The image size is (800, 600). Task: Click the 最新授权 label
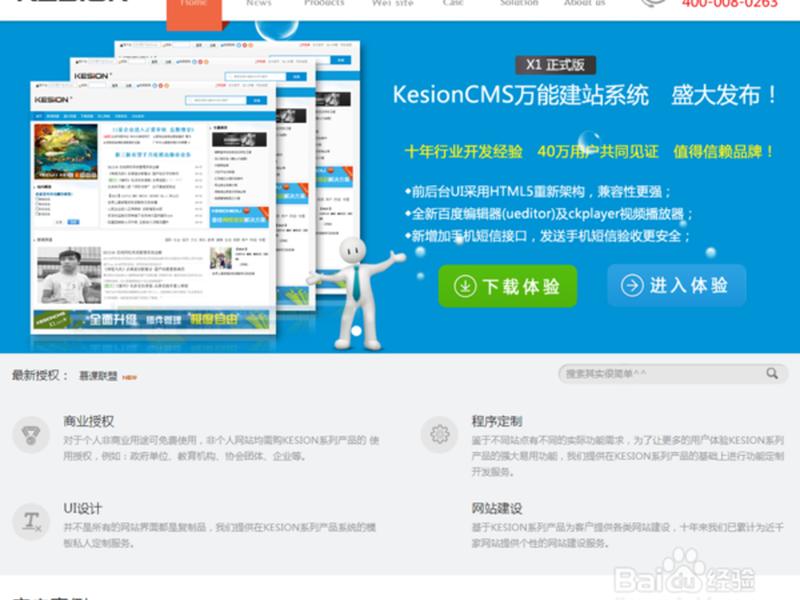[39, 376]
